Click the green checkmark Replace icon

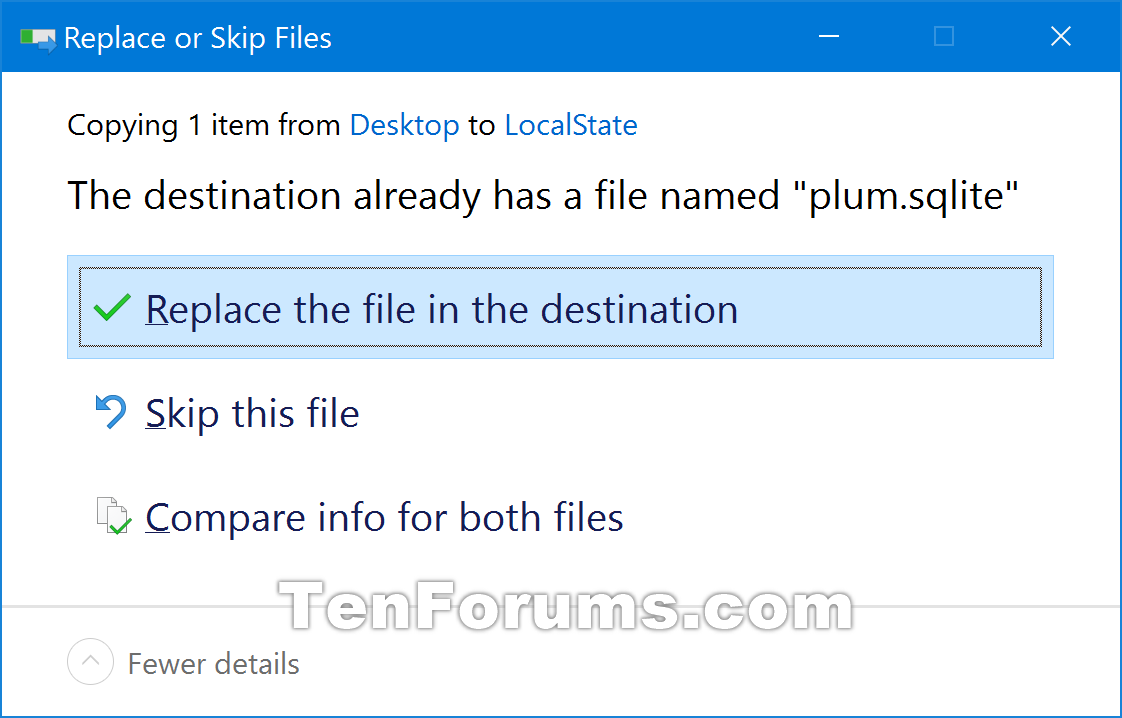coord(112,308)
